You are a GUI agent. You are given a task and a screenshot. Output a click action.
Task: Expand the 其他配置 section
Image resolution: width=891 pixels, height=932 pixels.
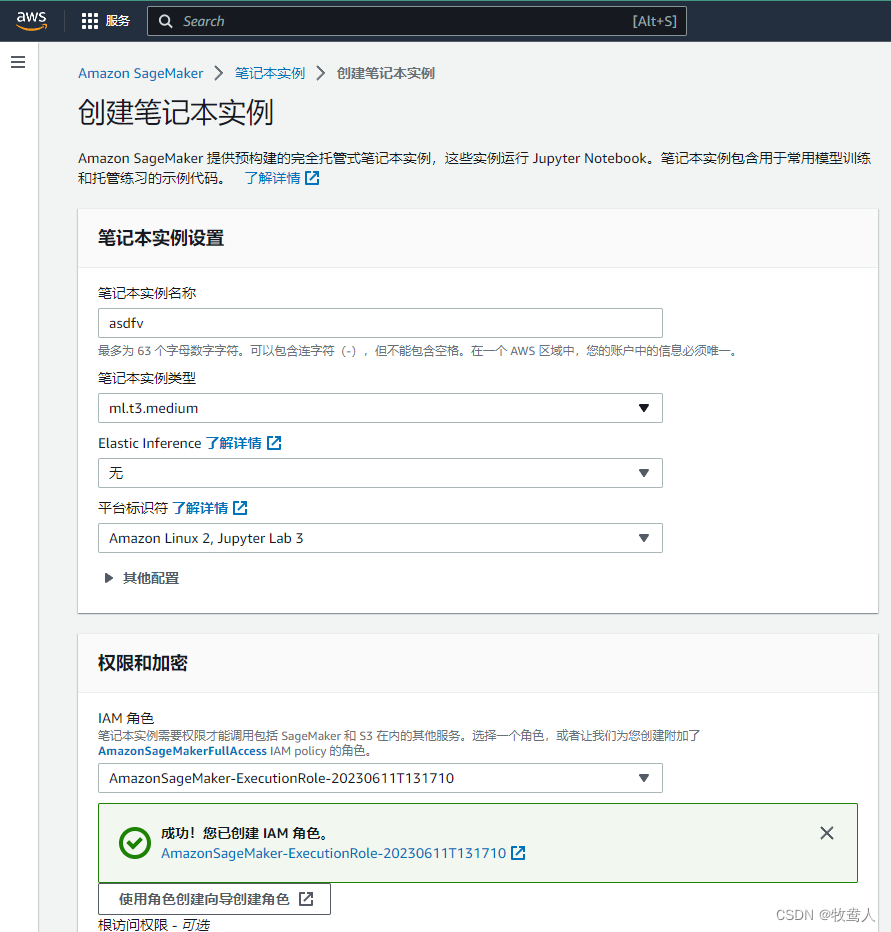pos(142,578)
